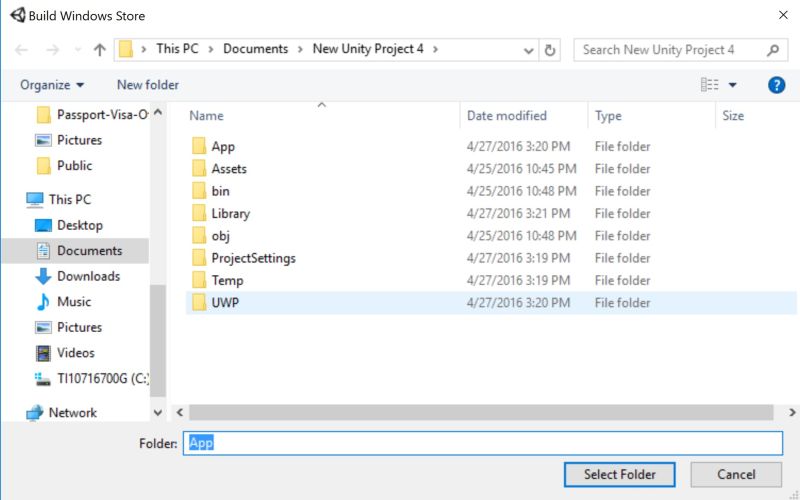The height and width of the screenshot is (500, 800).
Task: Select the App folder icon
Action: point(199,146)
